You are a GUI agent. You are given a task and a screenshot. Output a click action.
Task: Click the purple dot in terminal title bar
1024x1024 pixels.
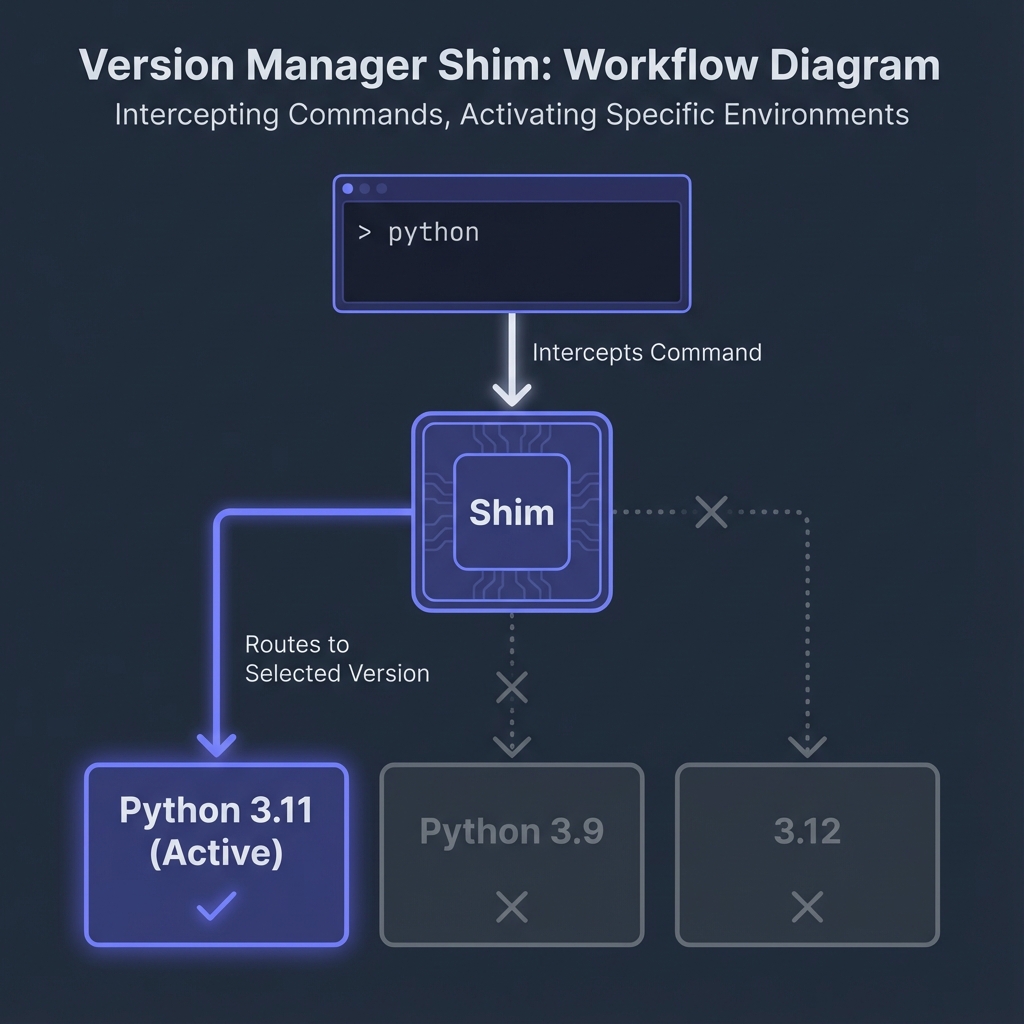coord(348,188)
